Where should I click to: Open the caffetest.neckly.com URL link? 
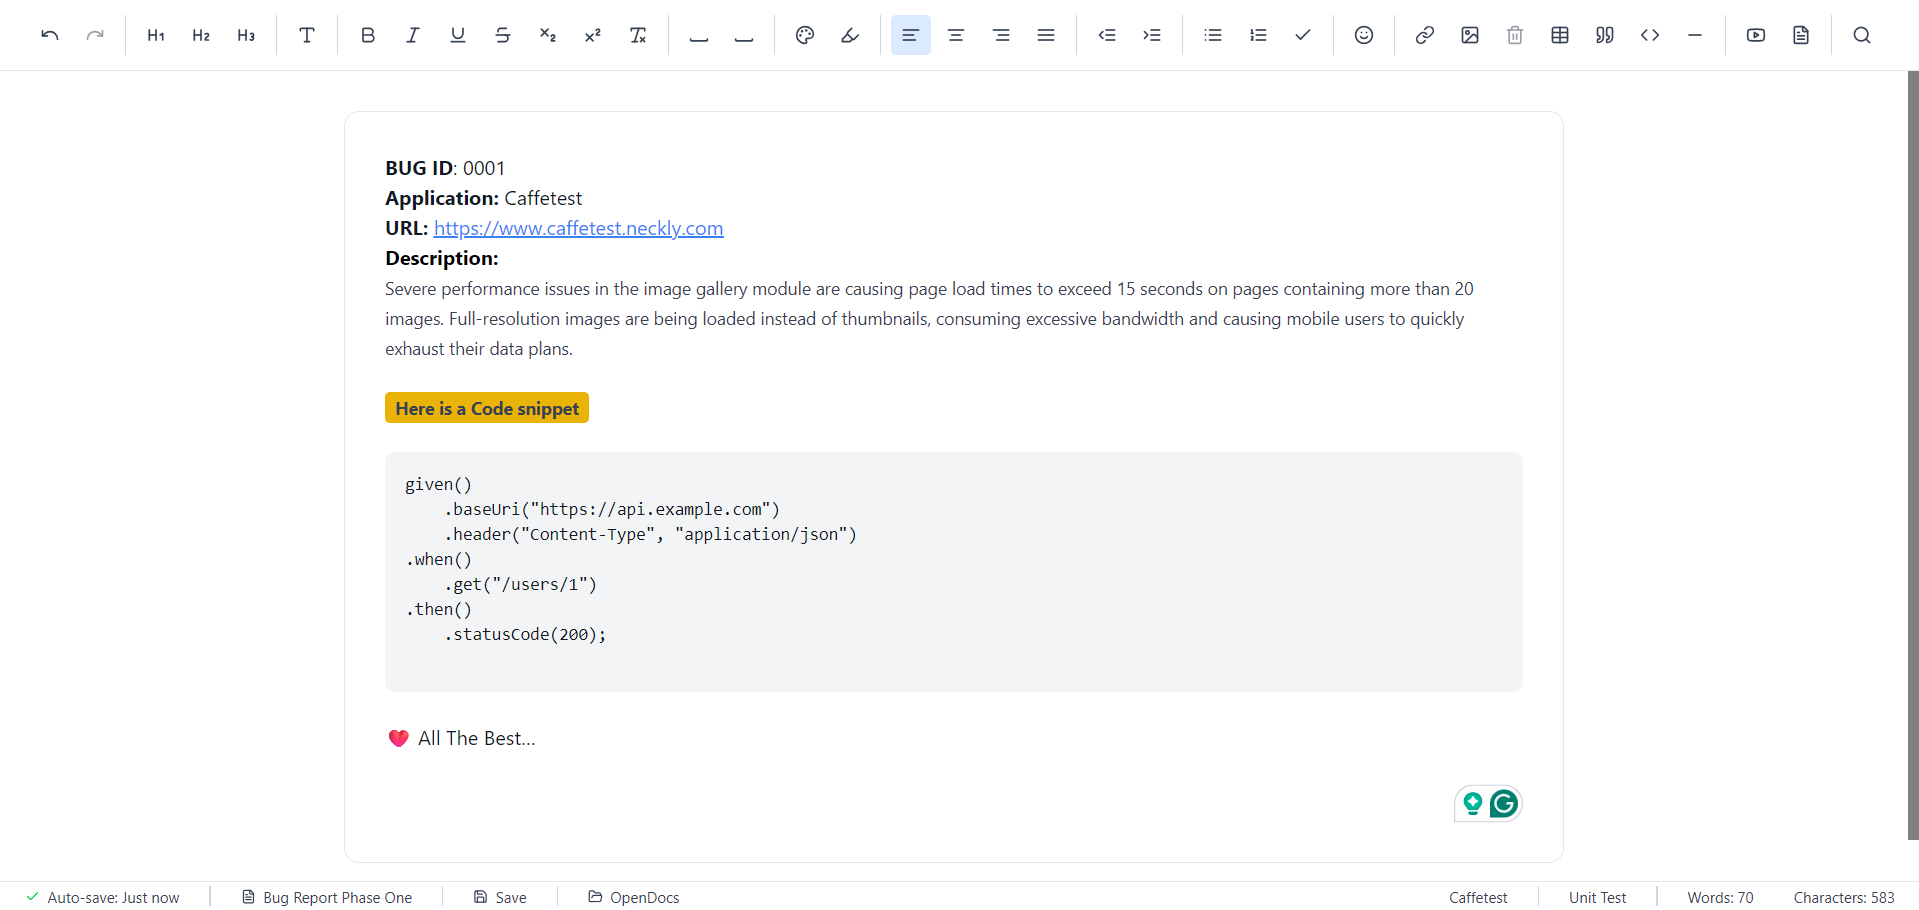[578, 228]
